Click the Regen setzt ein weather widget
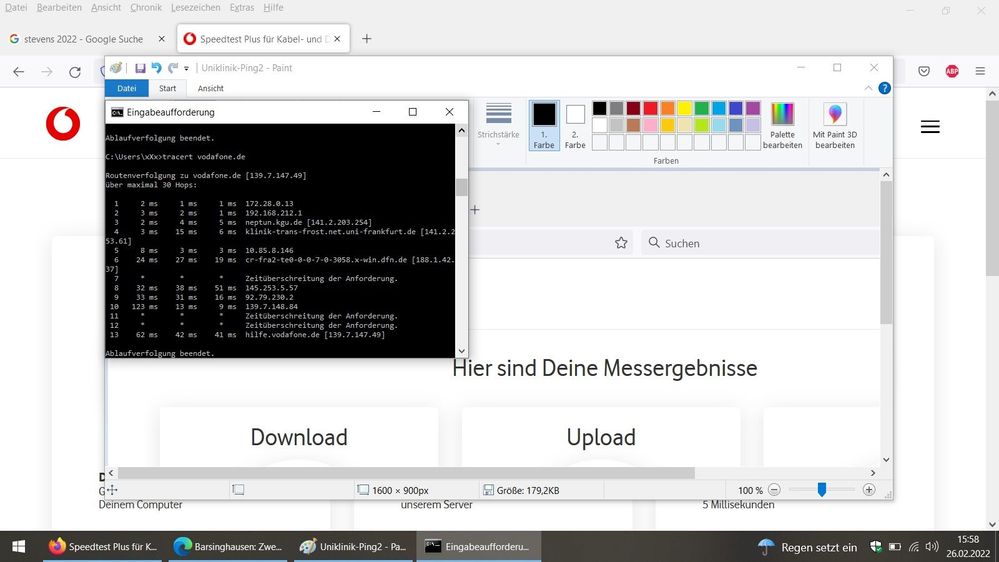 807,547
